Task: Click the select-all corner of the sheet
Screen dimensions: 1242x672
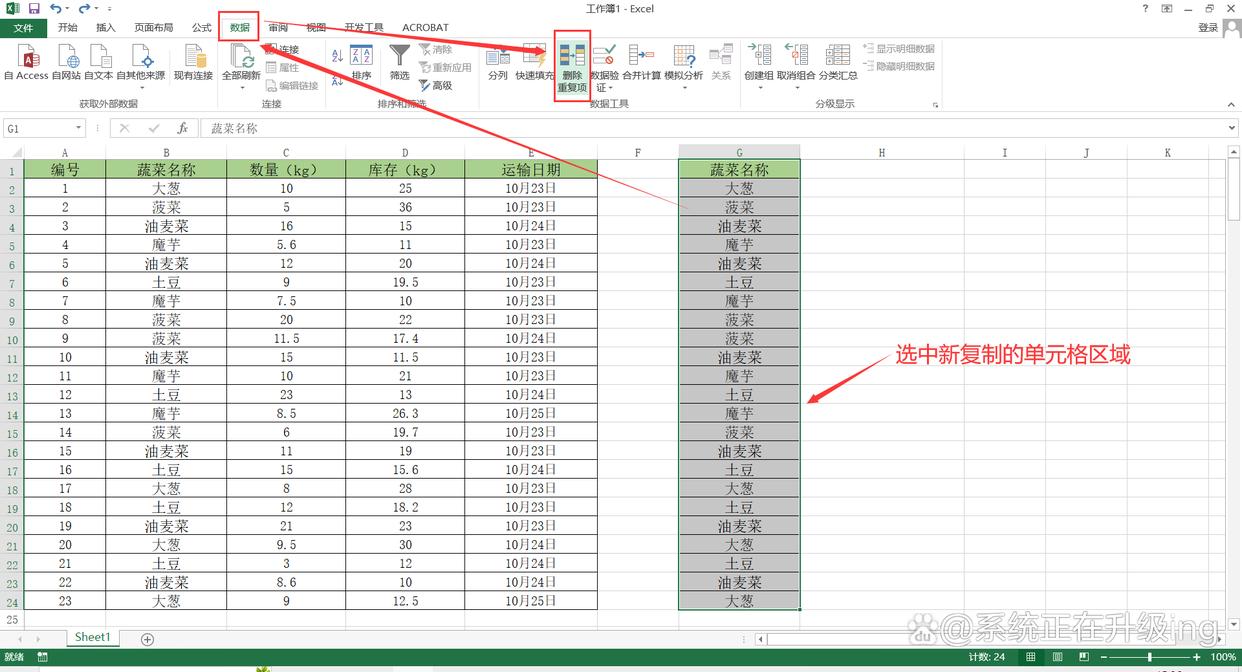Action: (11, 153)
